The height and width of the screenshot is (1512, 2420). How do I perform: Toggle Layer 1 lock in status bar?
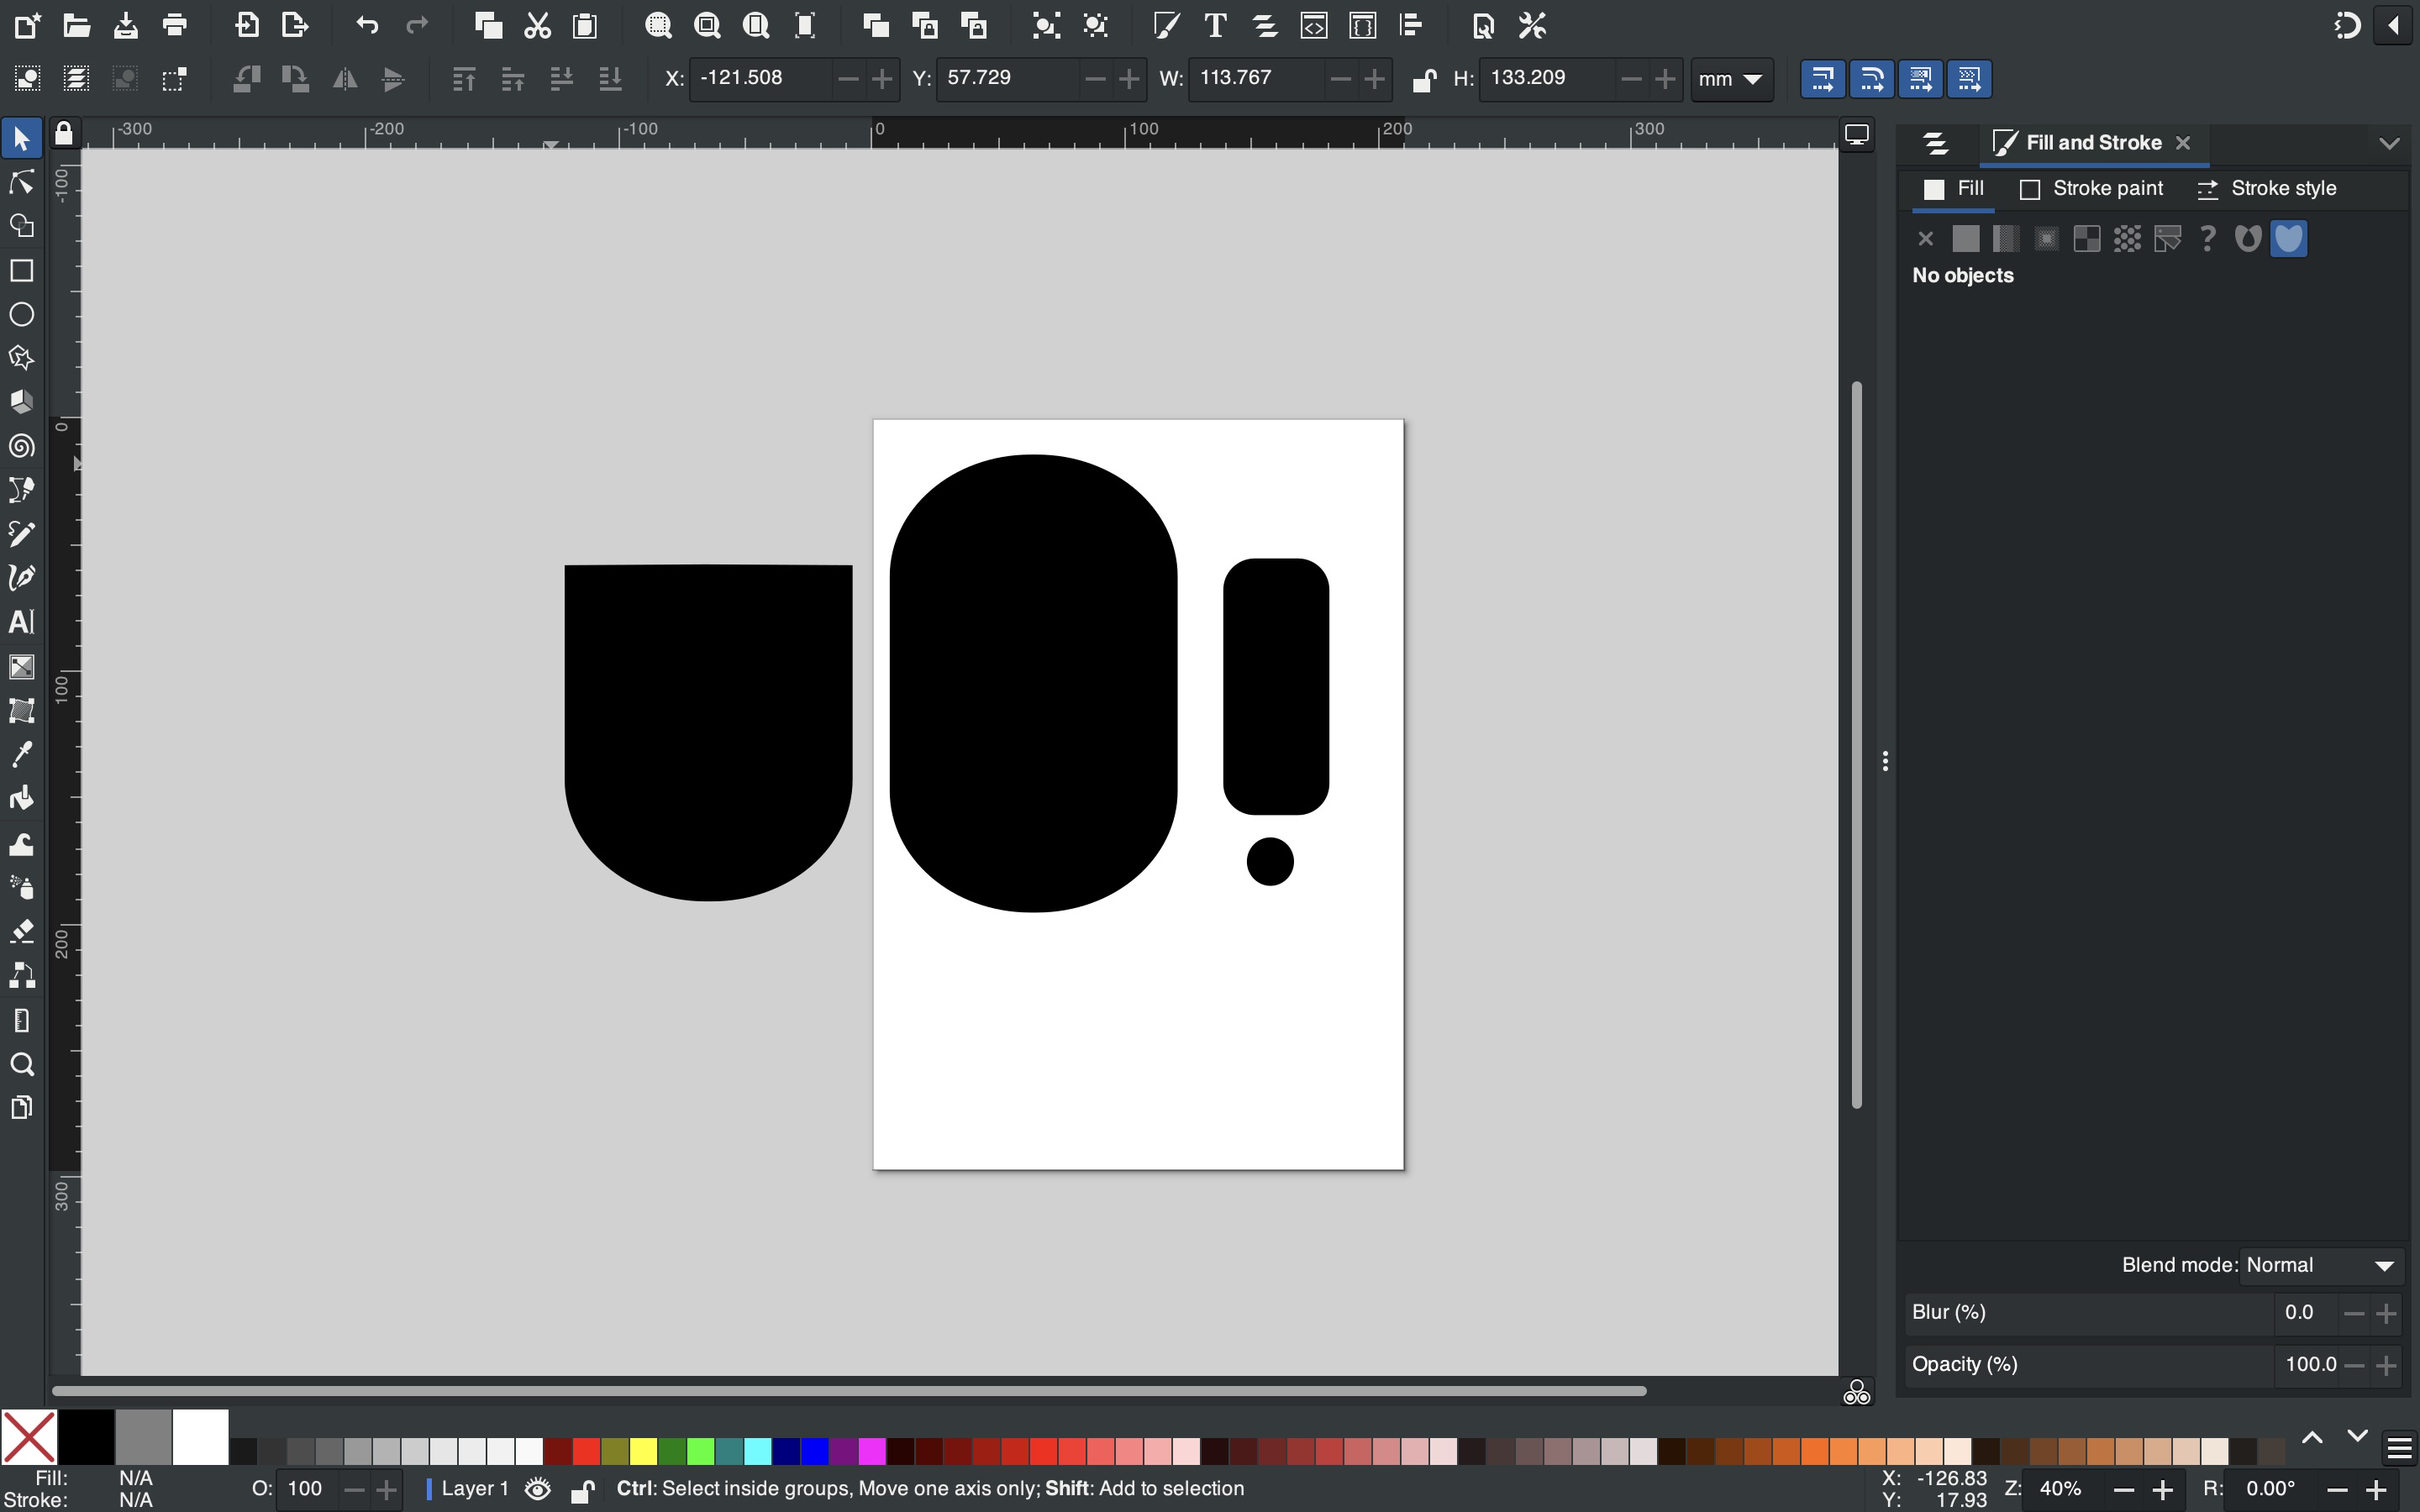[x=583, y=1489]
